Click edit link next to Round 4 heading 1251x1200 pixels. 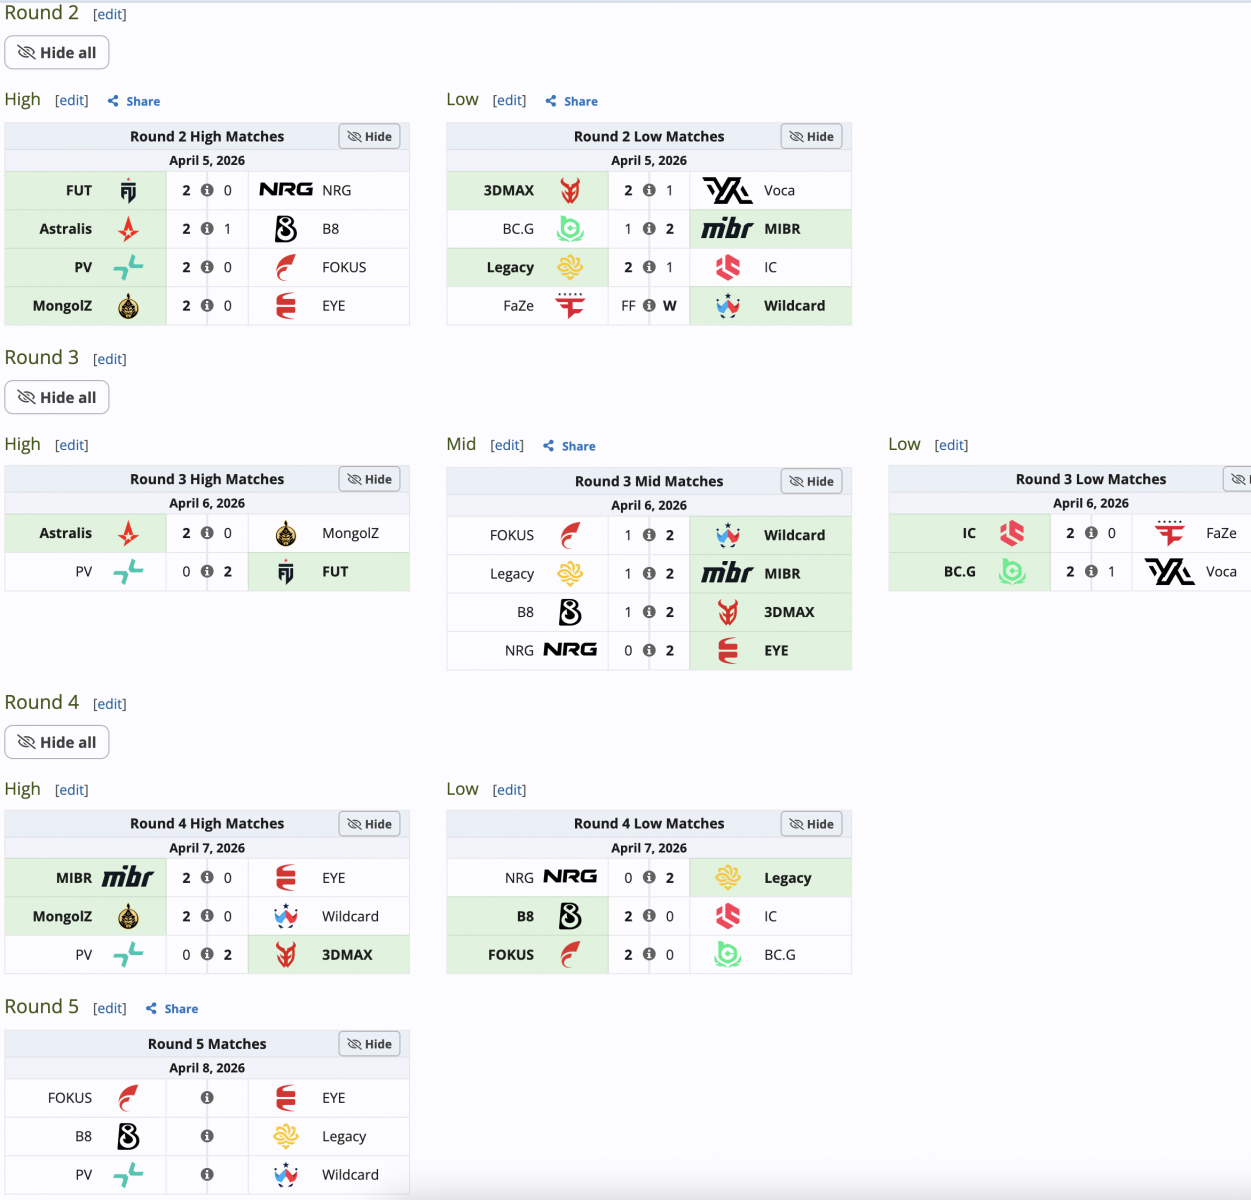pos(110,704)
